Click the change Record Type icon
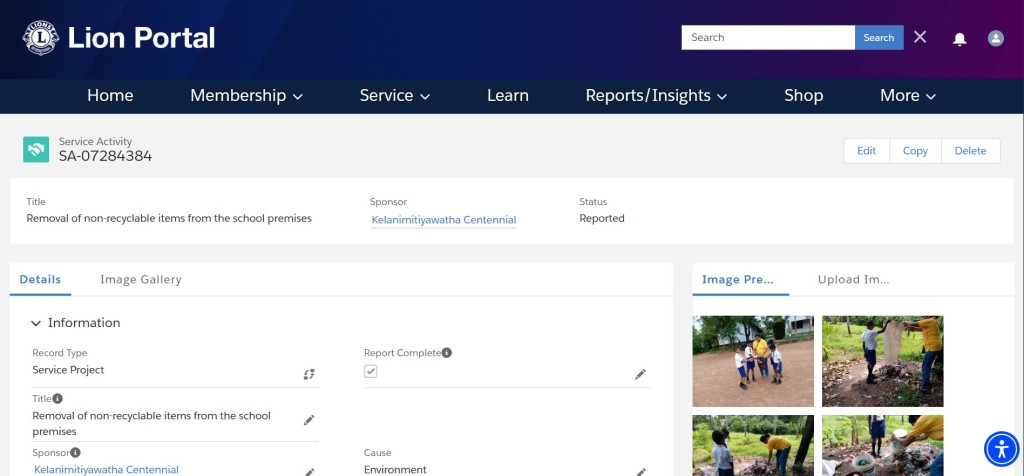 pos(309,374)
